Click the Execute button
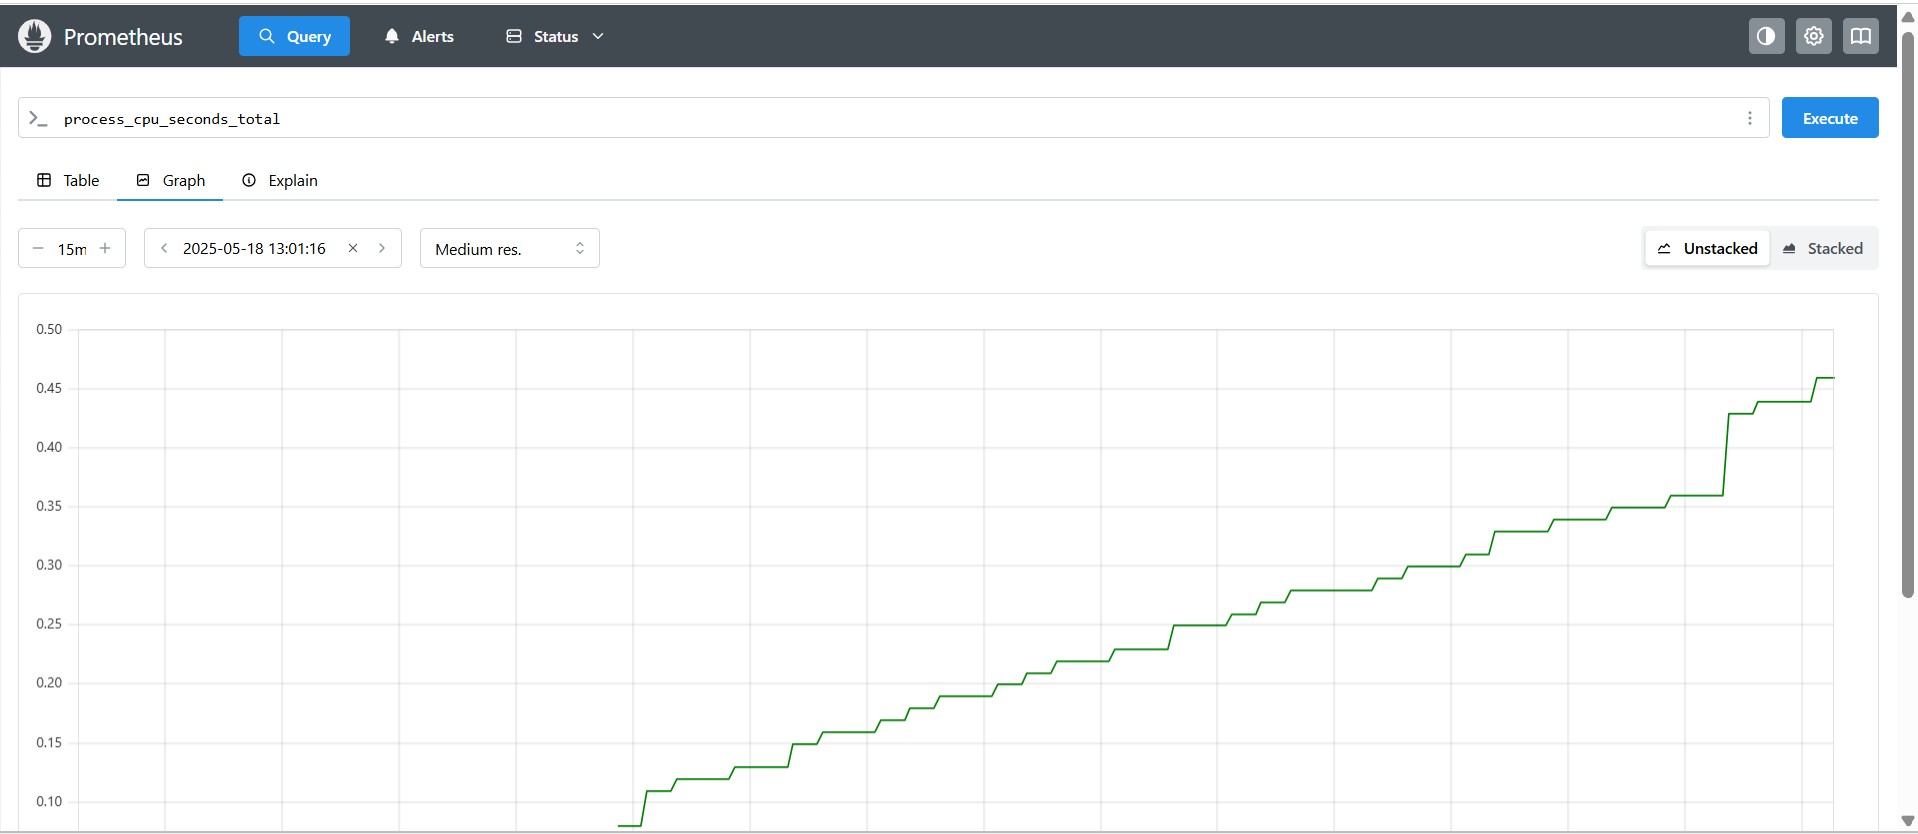This screenshot has width=1918, height=834. click(x=1830, y=118)
